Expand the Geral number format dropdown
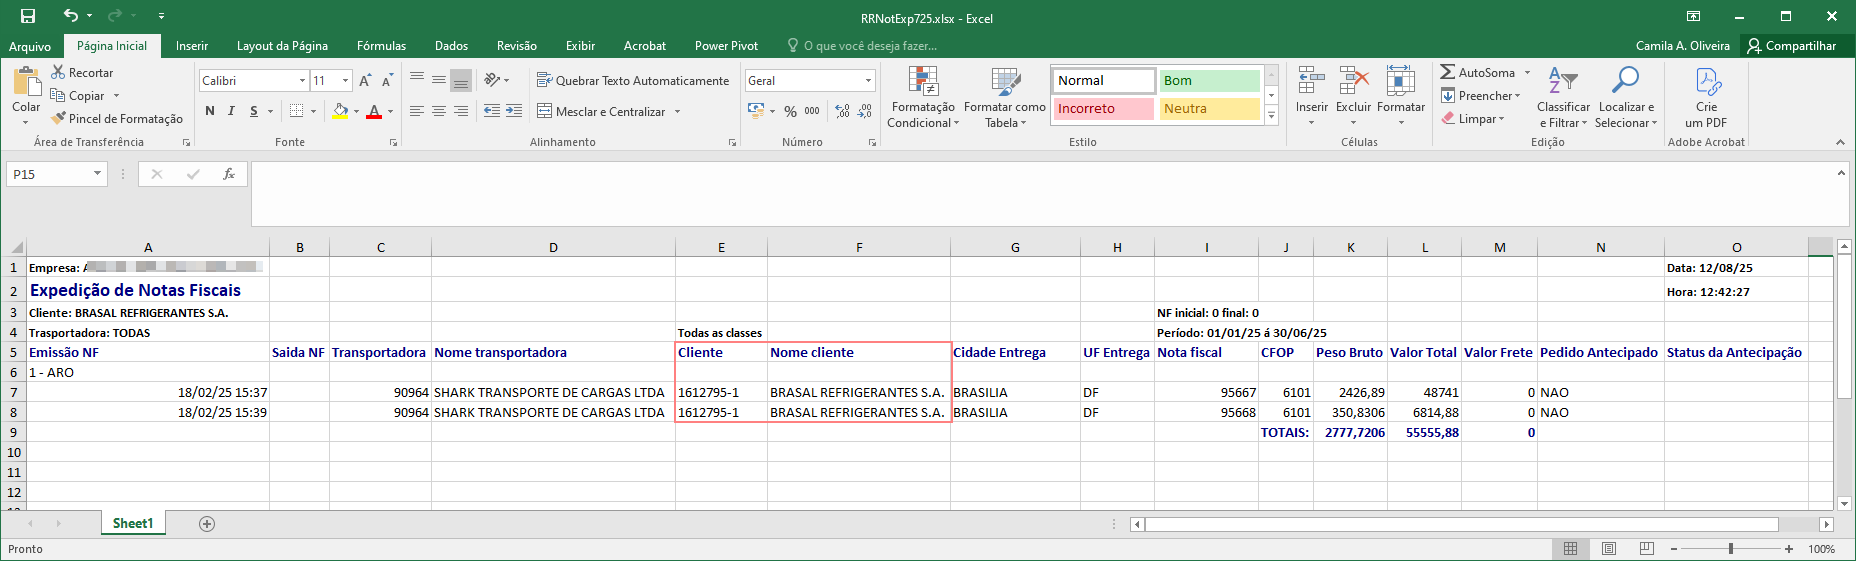Image resolution: width=1856 pixels, height=561 pixels. coord(868,80)
